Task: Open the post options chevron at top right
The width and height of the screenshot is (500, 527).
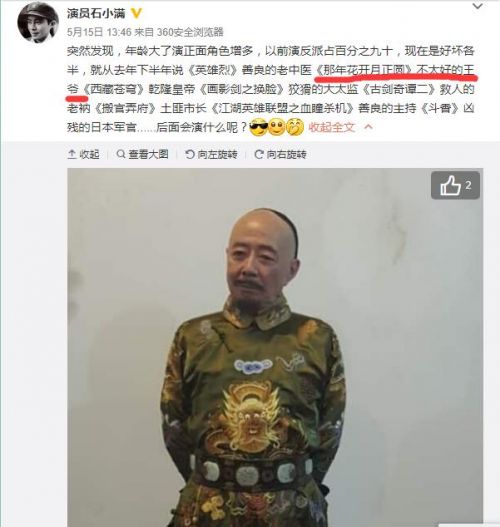Action: point(477,6)
